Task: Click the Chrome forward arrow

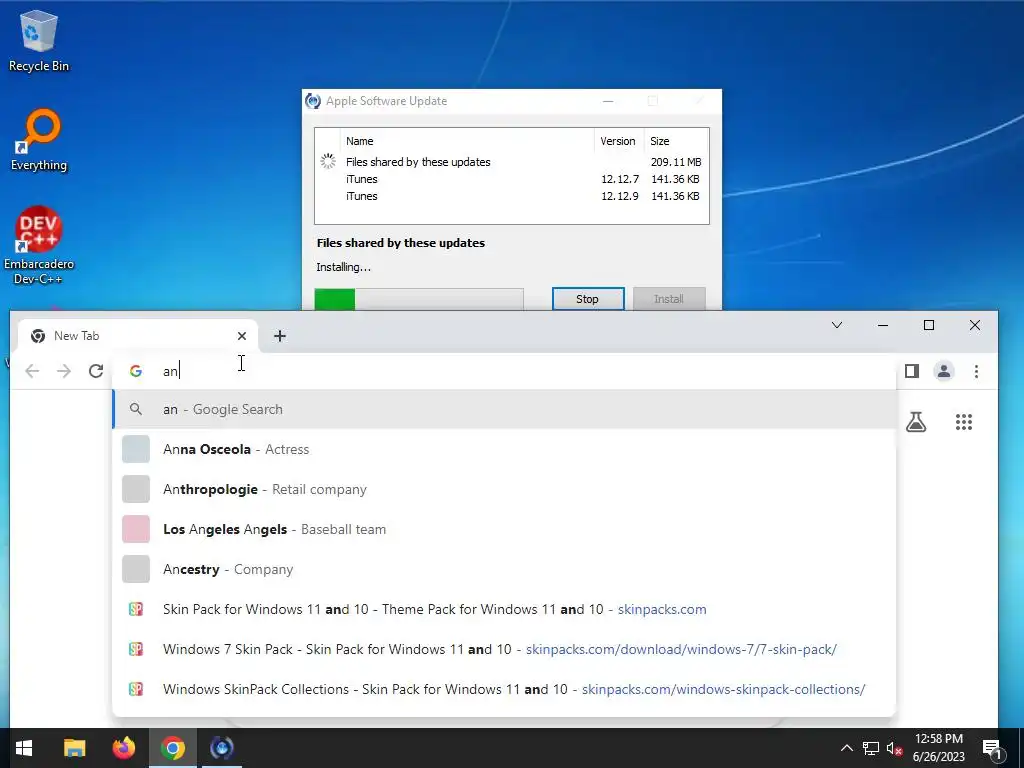Action: pyautogui.click(x=64, y=371)
